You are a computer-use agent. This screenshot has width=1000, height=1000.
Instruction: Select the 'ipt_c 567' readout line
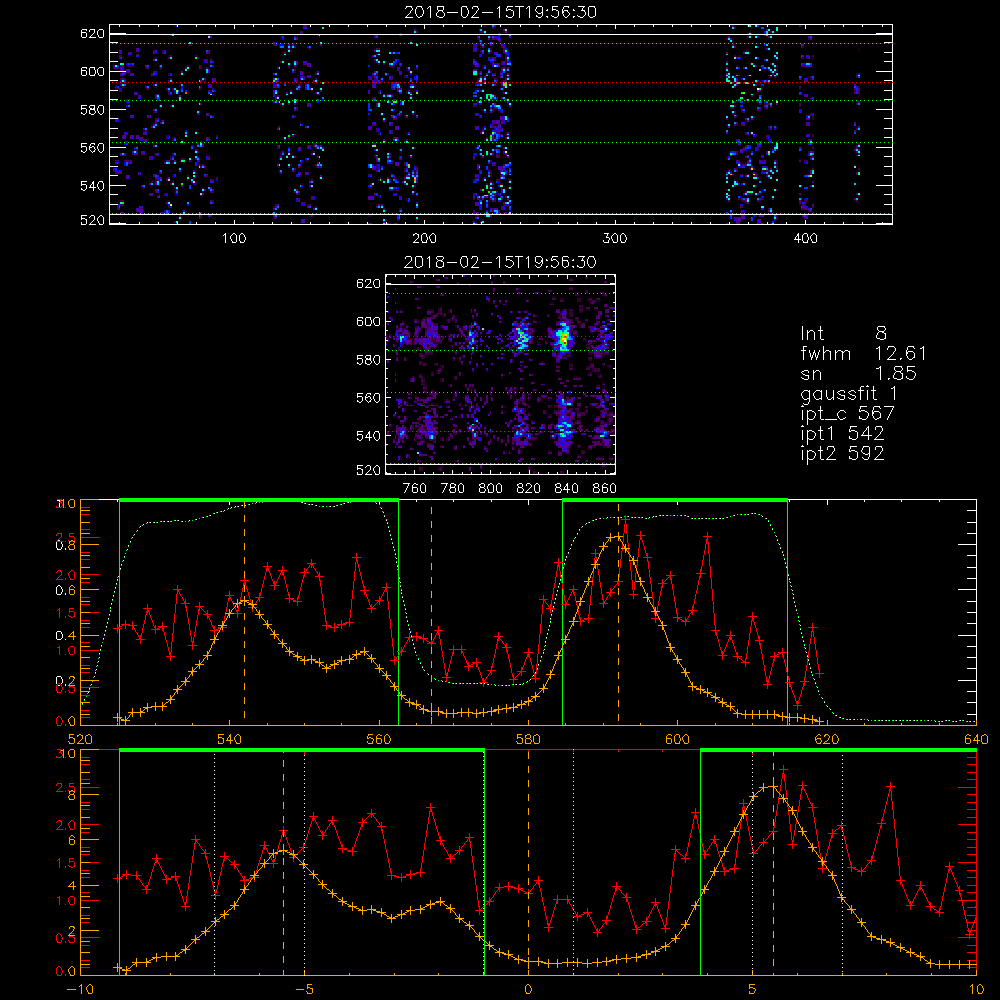[x=848, y=413]
